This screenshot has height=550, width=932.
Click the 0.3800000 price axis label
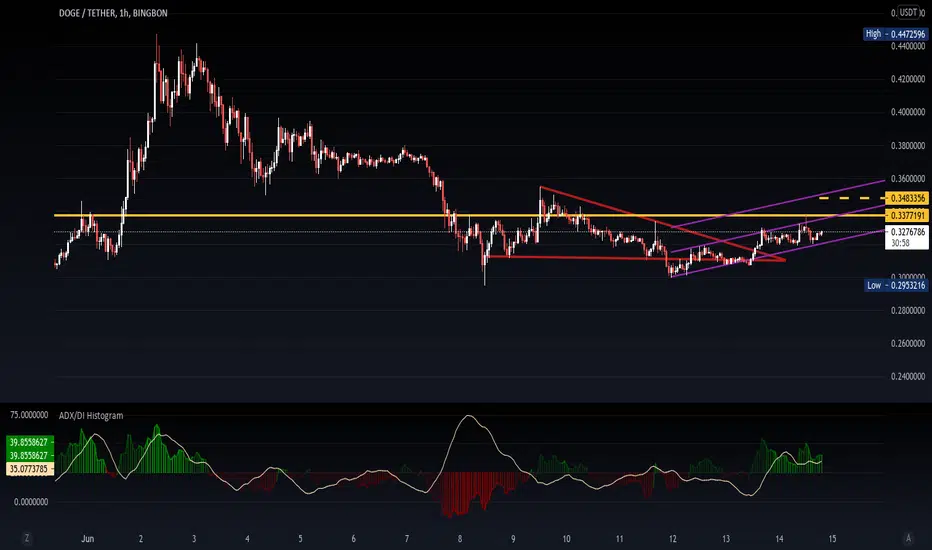pos(908,145)
